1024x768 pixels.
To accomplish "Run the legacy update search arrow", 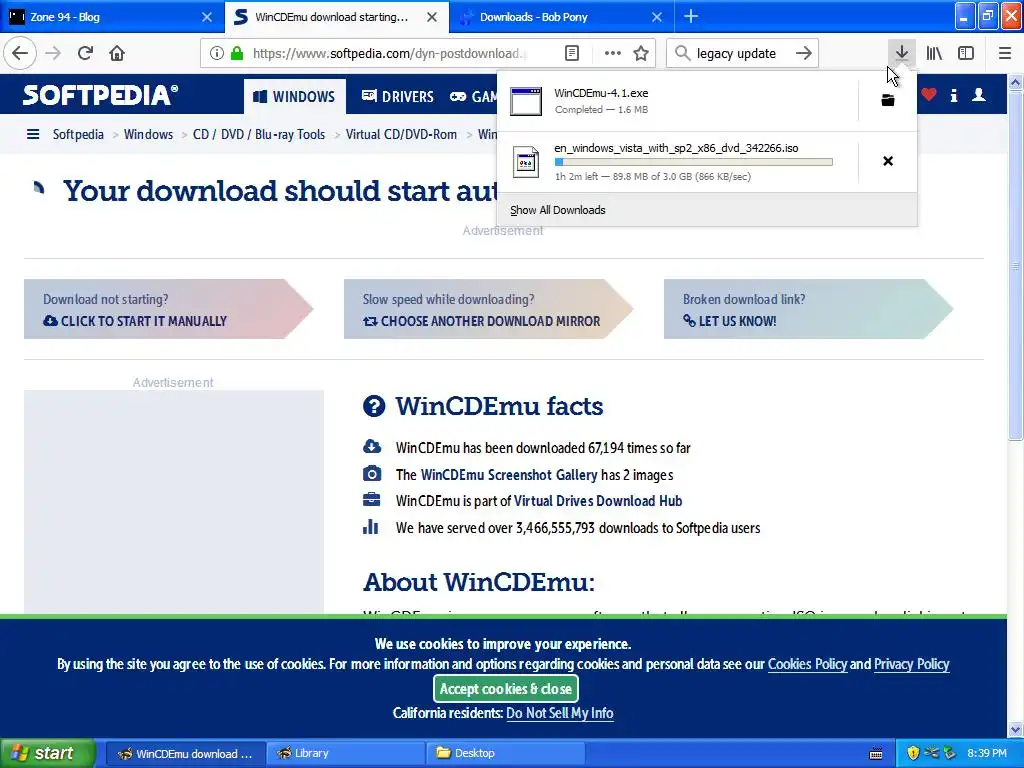I will (804, 54).
